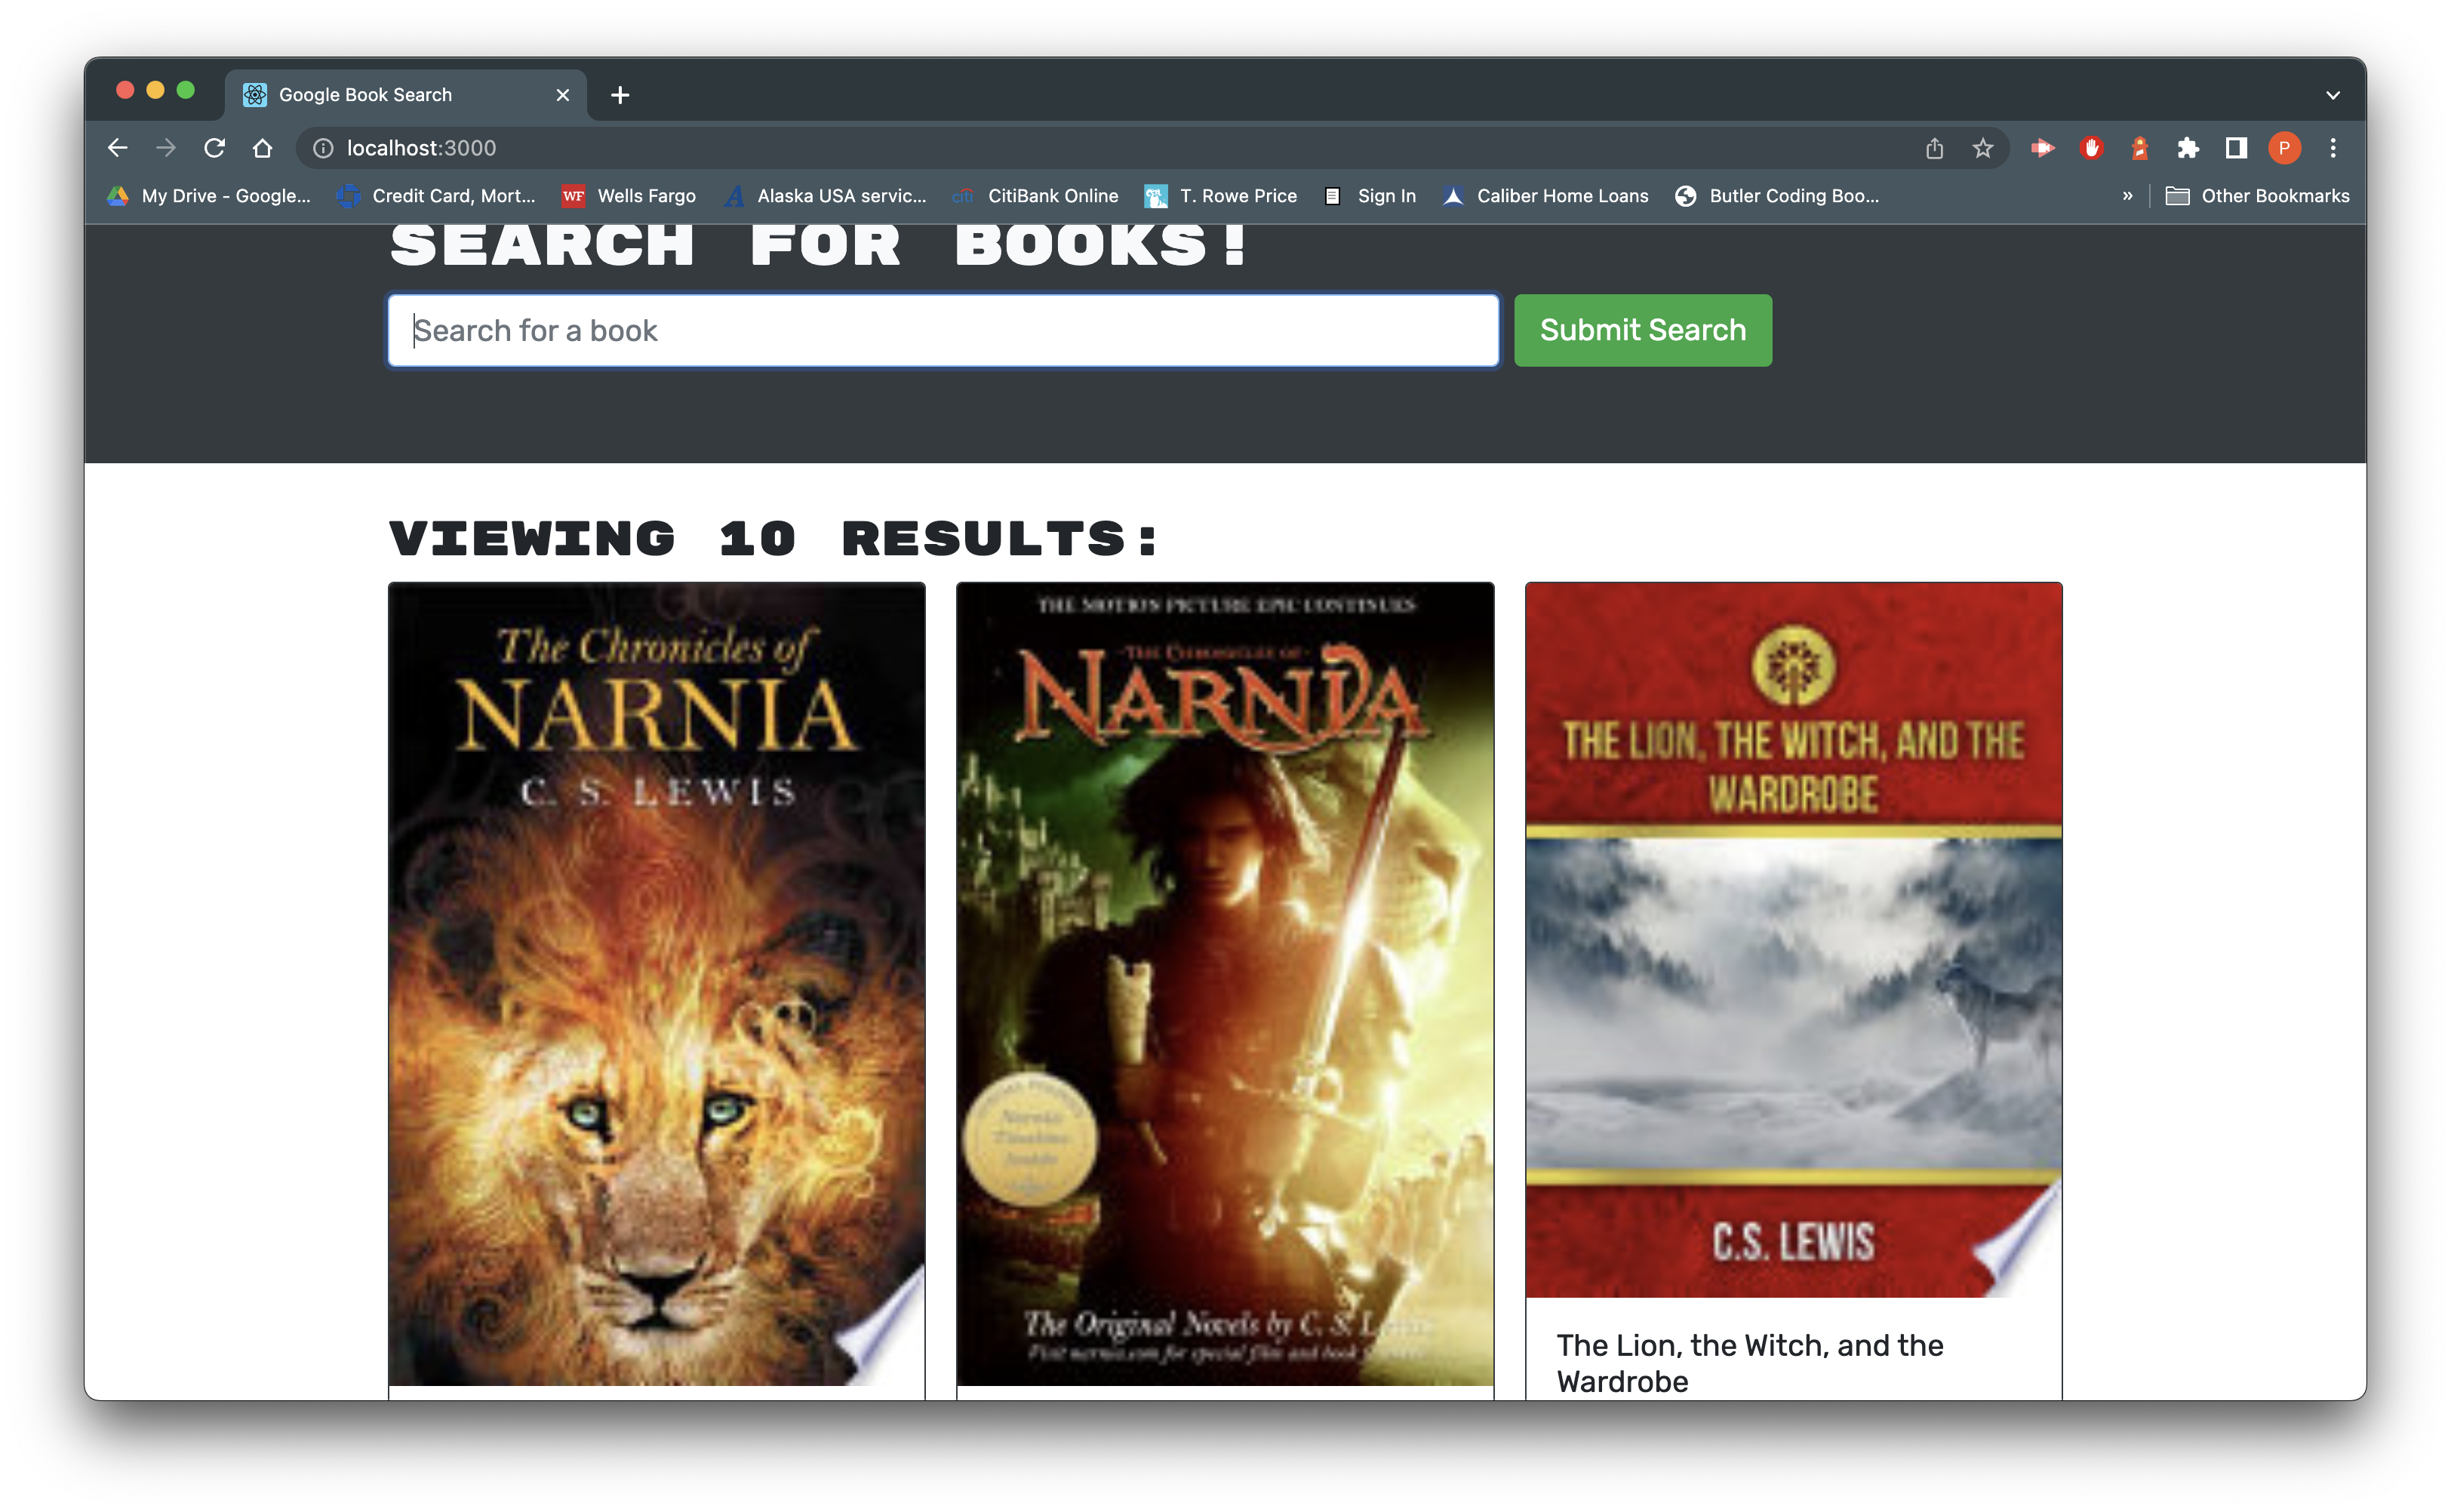Screen dimensions: 2451x1512
Task: Open Butler Coding Boo... bookmark
Action: 1777,196
